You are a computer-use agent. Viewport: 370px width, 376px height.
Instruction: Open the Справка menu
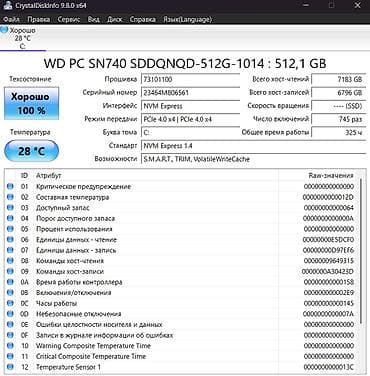[x=142, y=19]
